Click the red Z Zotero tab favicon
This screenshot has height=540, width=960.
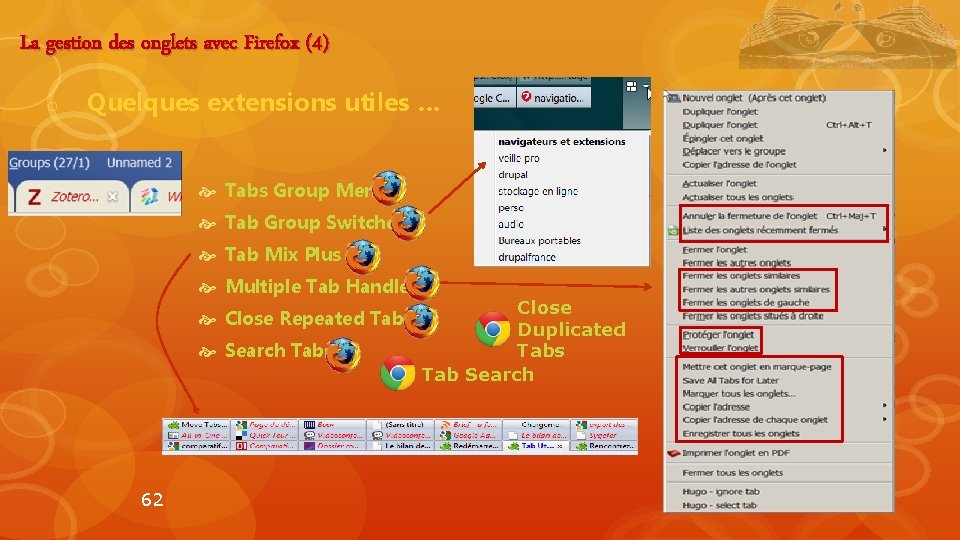[x=34, y=197]
